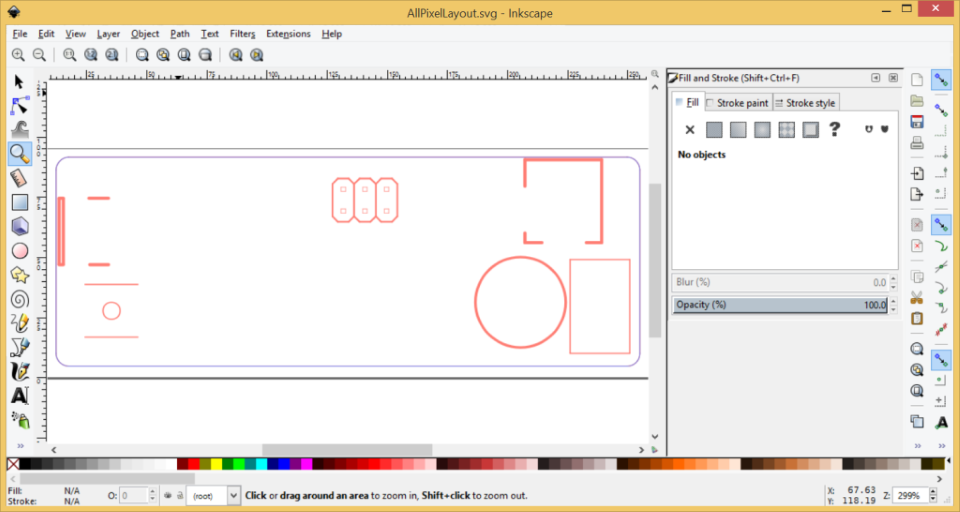Click the zoom percentage input field
This screenshot has height=512, width=960.
click(910, 495)
